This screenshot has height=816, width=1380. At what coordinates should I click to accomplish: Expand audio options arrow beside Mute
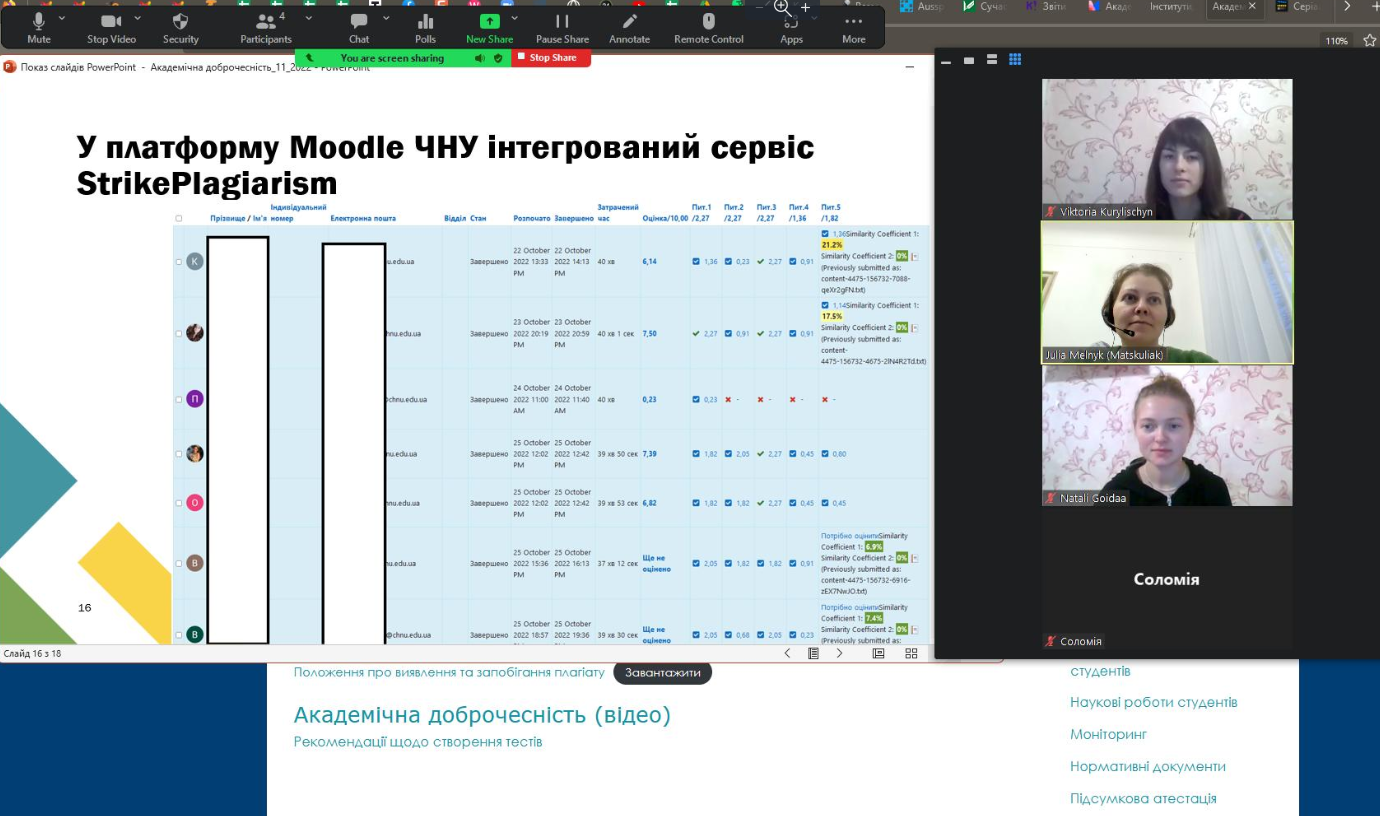point(62,18)
